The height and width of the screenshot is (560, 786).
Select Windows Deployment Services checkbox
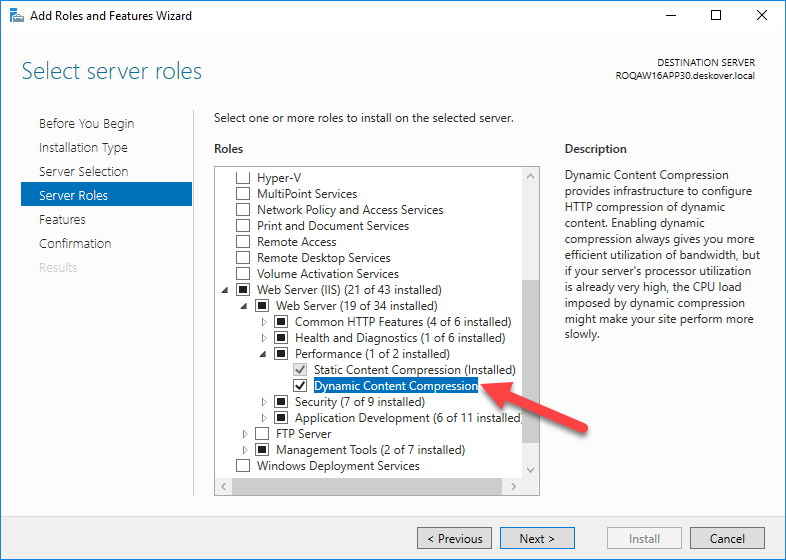242,466
